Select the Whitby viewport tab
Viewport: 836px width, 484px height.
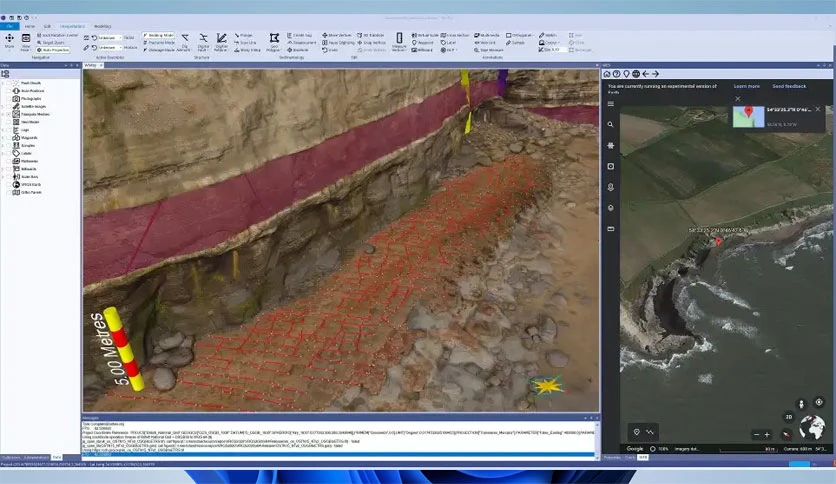coord(91,66)
